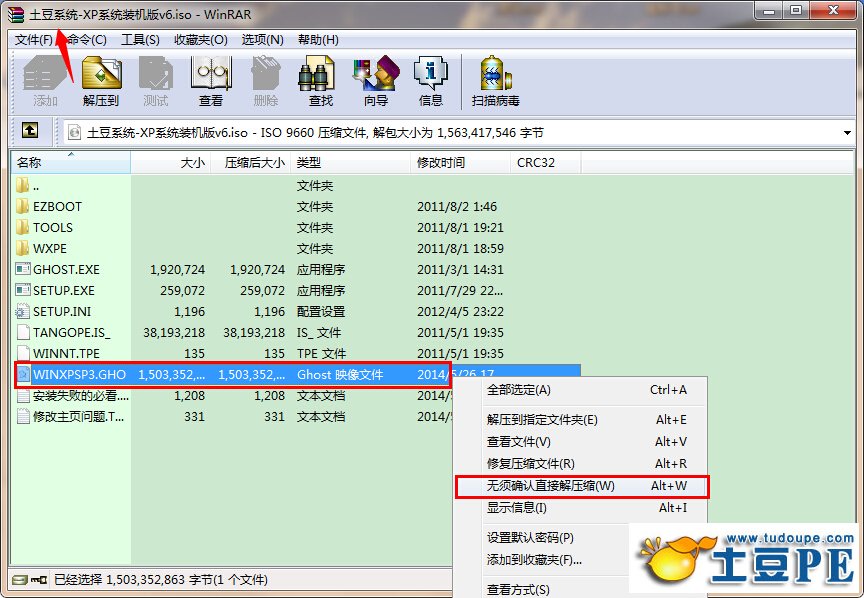Open the 文件(F) menu
The height and width of the screenshot is (598, 864).
(x=34, y=40)
